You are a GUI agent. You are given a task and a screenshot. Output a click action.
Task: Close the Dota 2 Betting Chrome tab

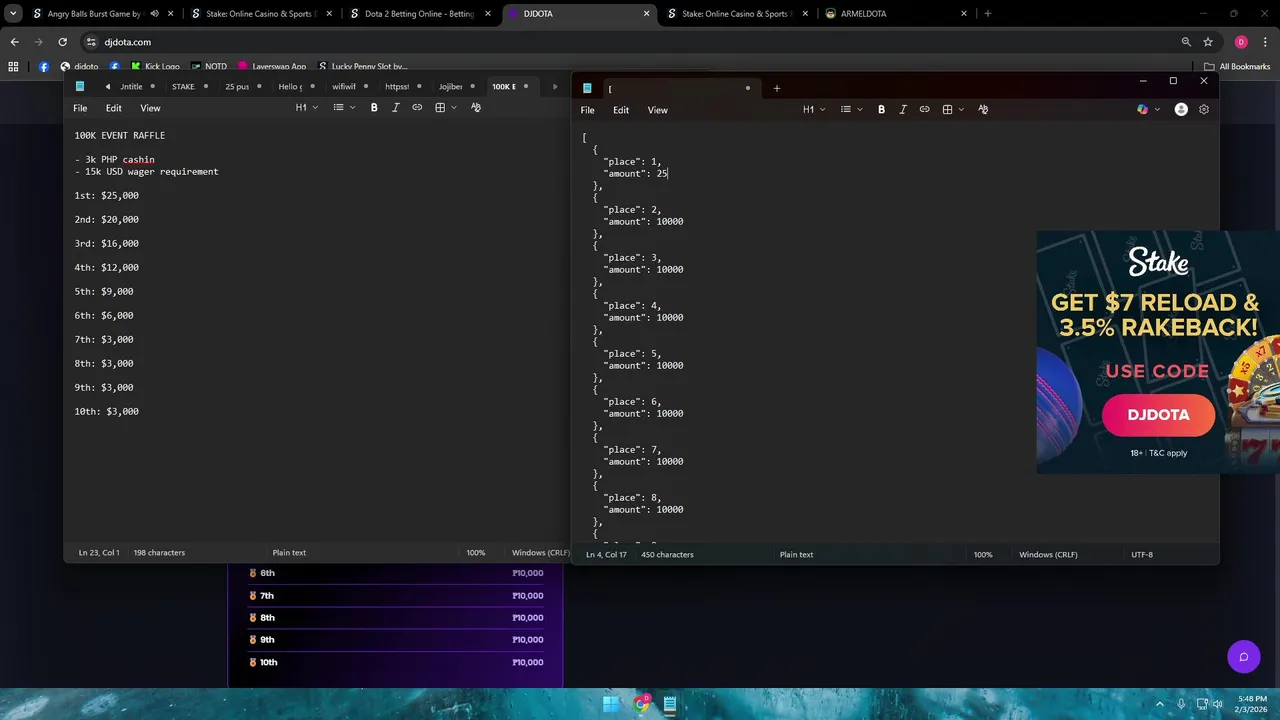pos(489,14)
